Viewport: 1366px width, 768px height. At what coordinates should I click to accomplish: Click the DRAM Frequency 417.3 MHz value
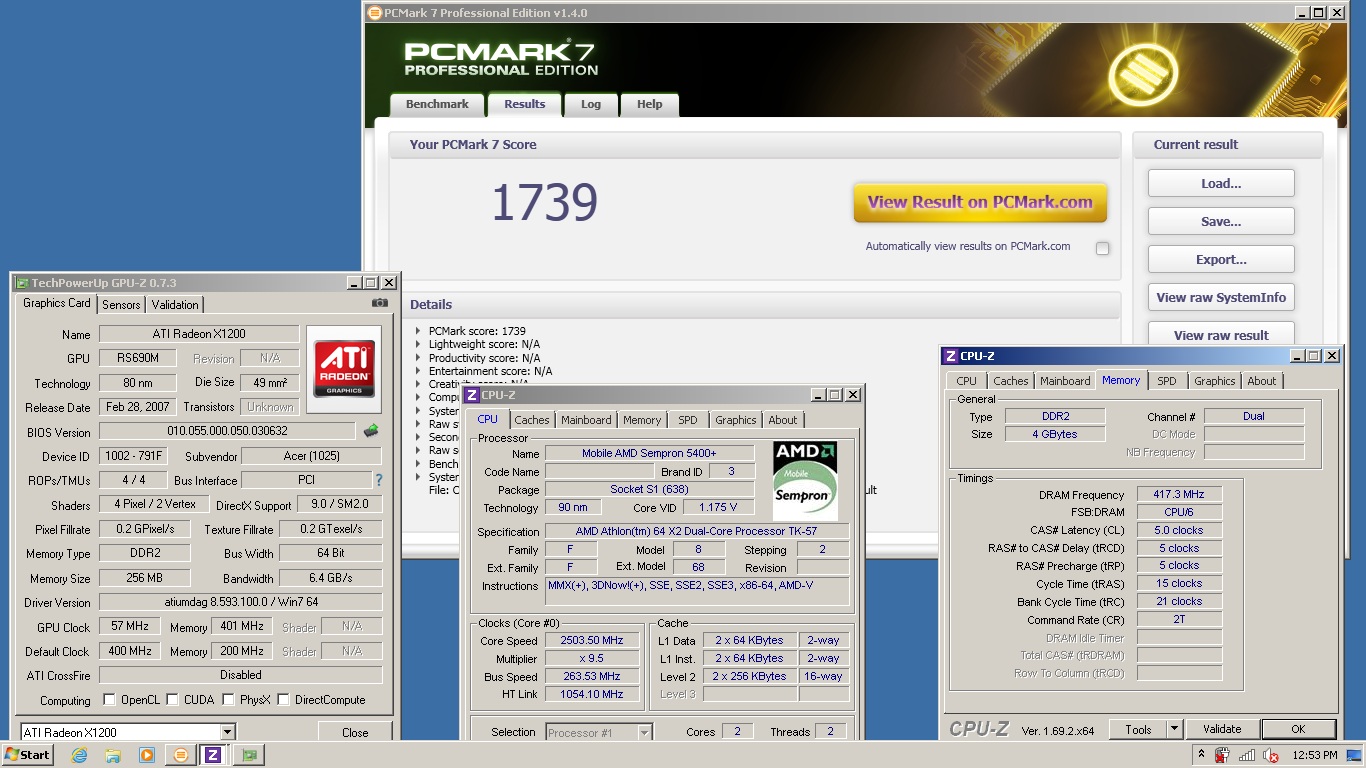click(1179, 494)
